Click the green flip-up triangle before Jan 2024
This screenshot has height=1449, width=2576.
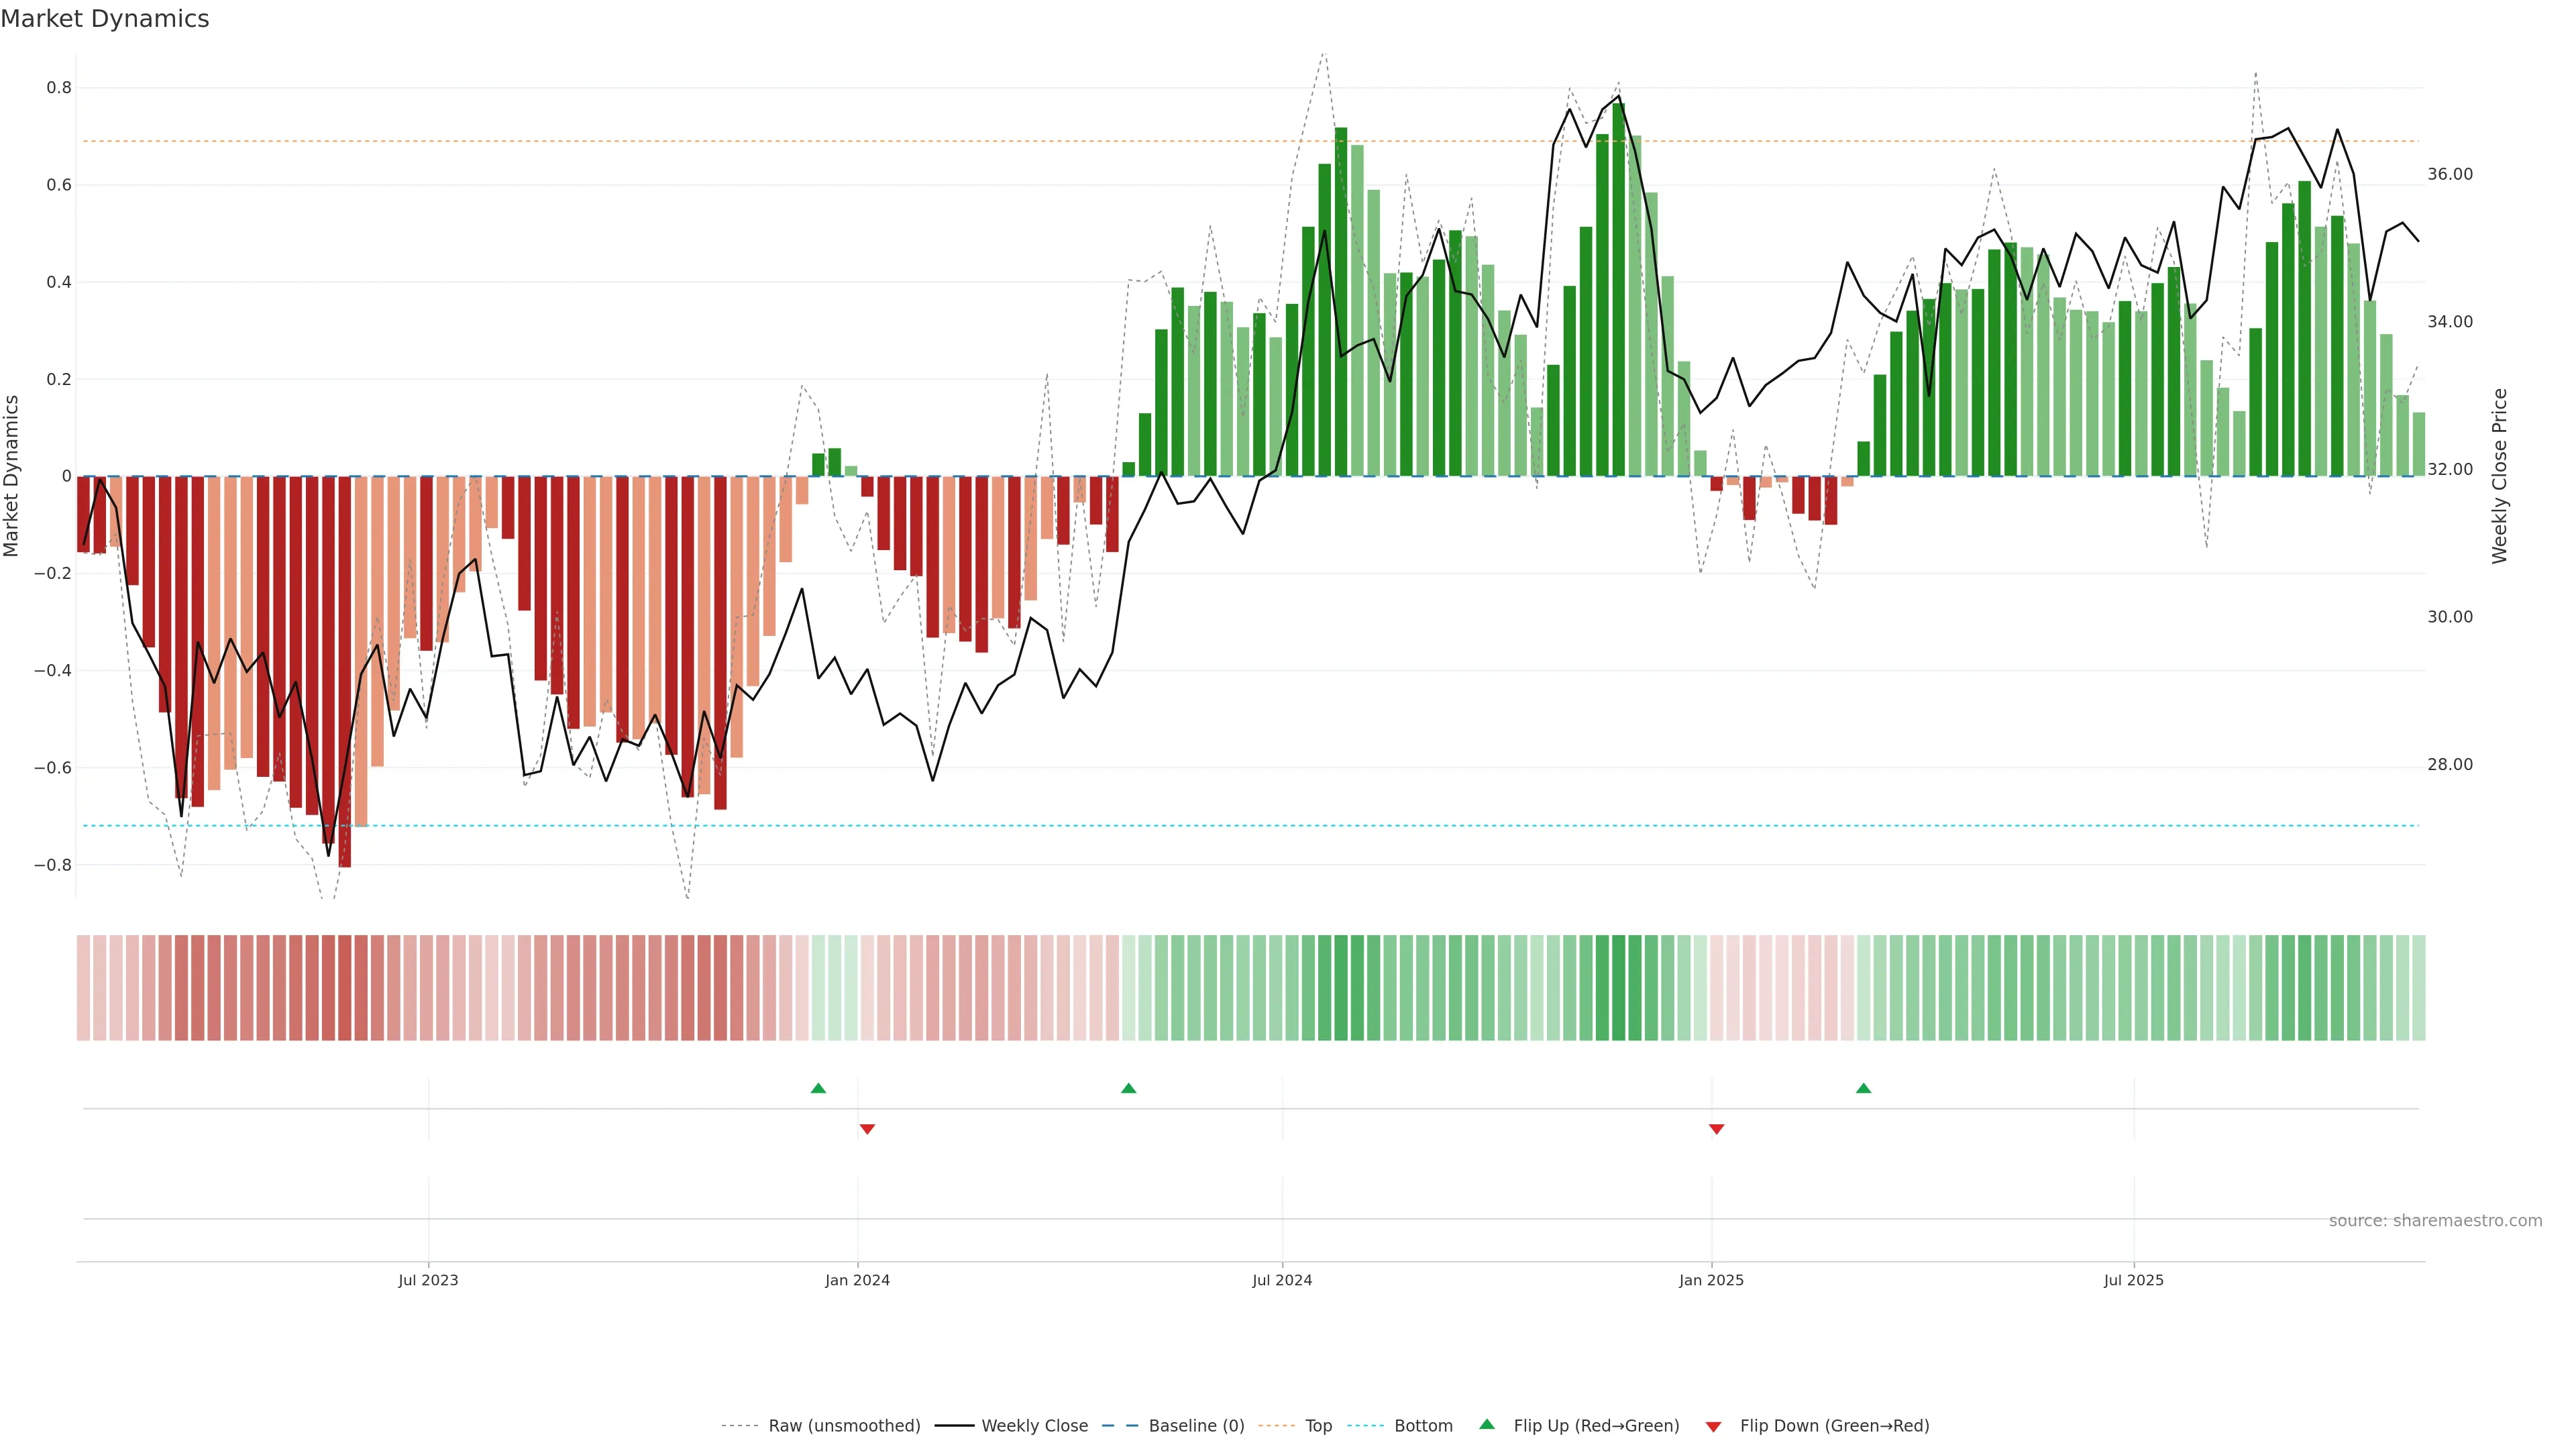[818, 1088]
